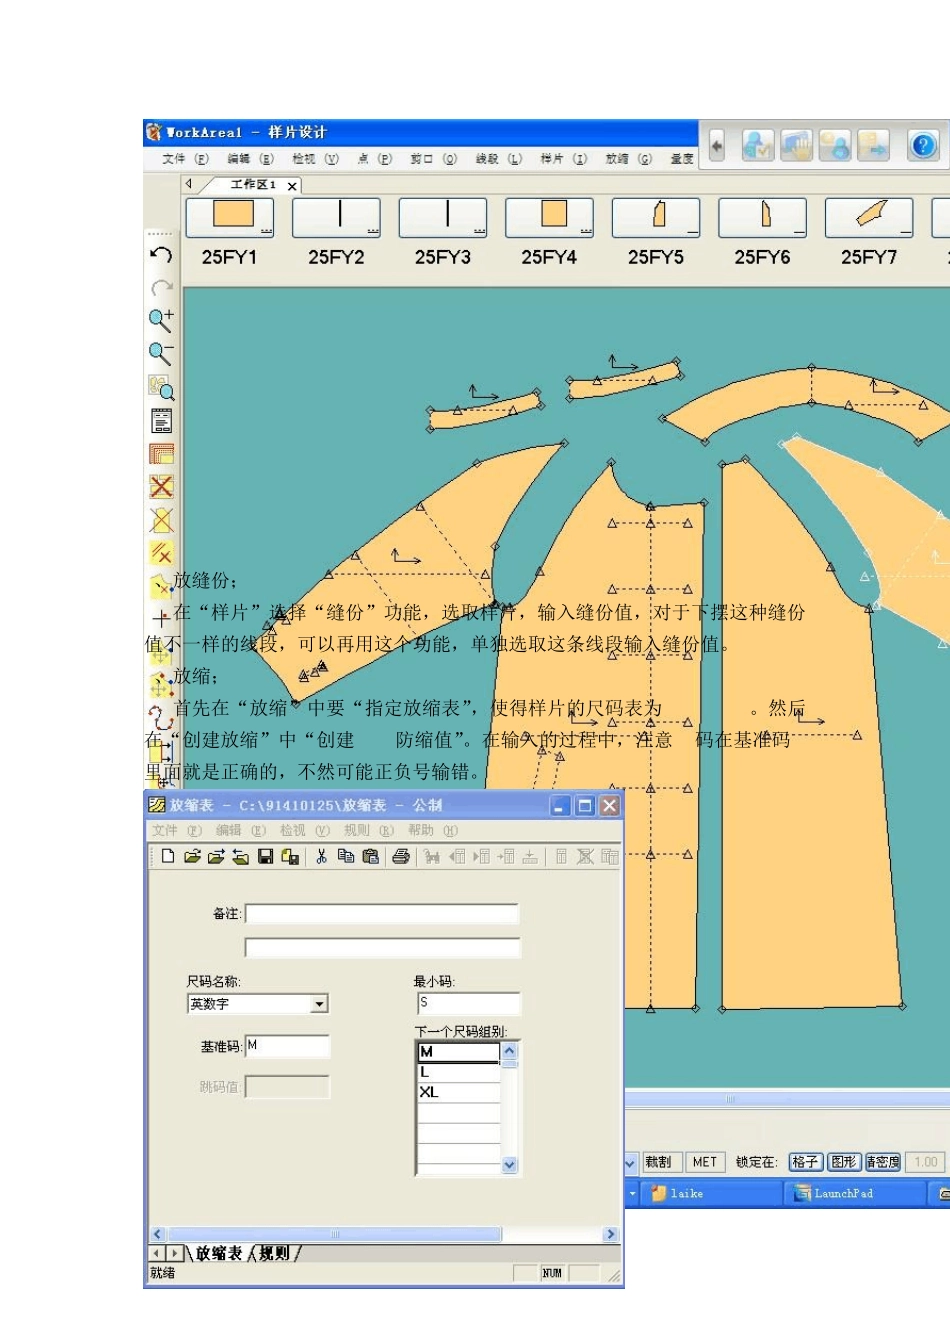
Task: Click the MET button in status bar
Action: pos(705,1162)
